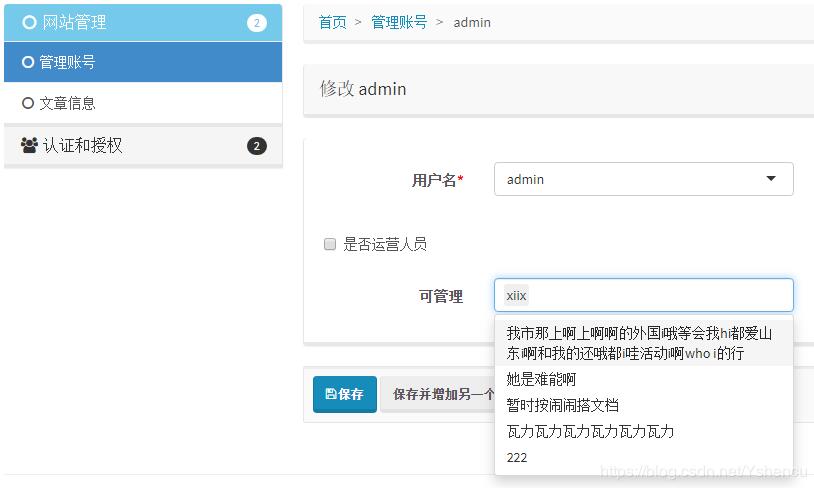
Task: Click the circle icon beside 文章信息
Action: point(28,103)
